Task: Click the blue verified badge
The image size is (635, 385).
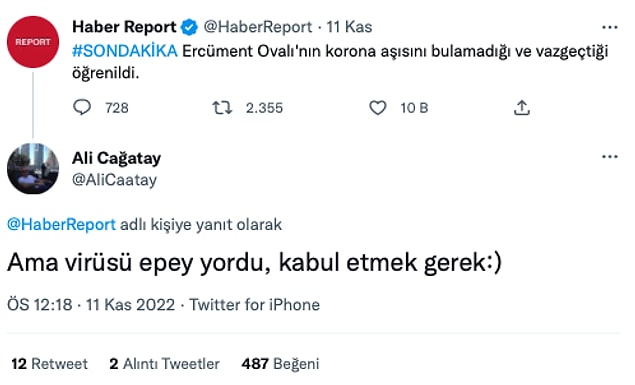Action: tap(189, 27)
